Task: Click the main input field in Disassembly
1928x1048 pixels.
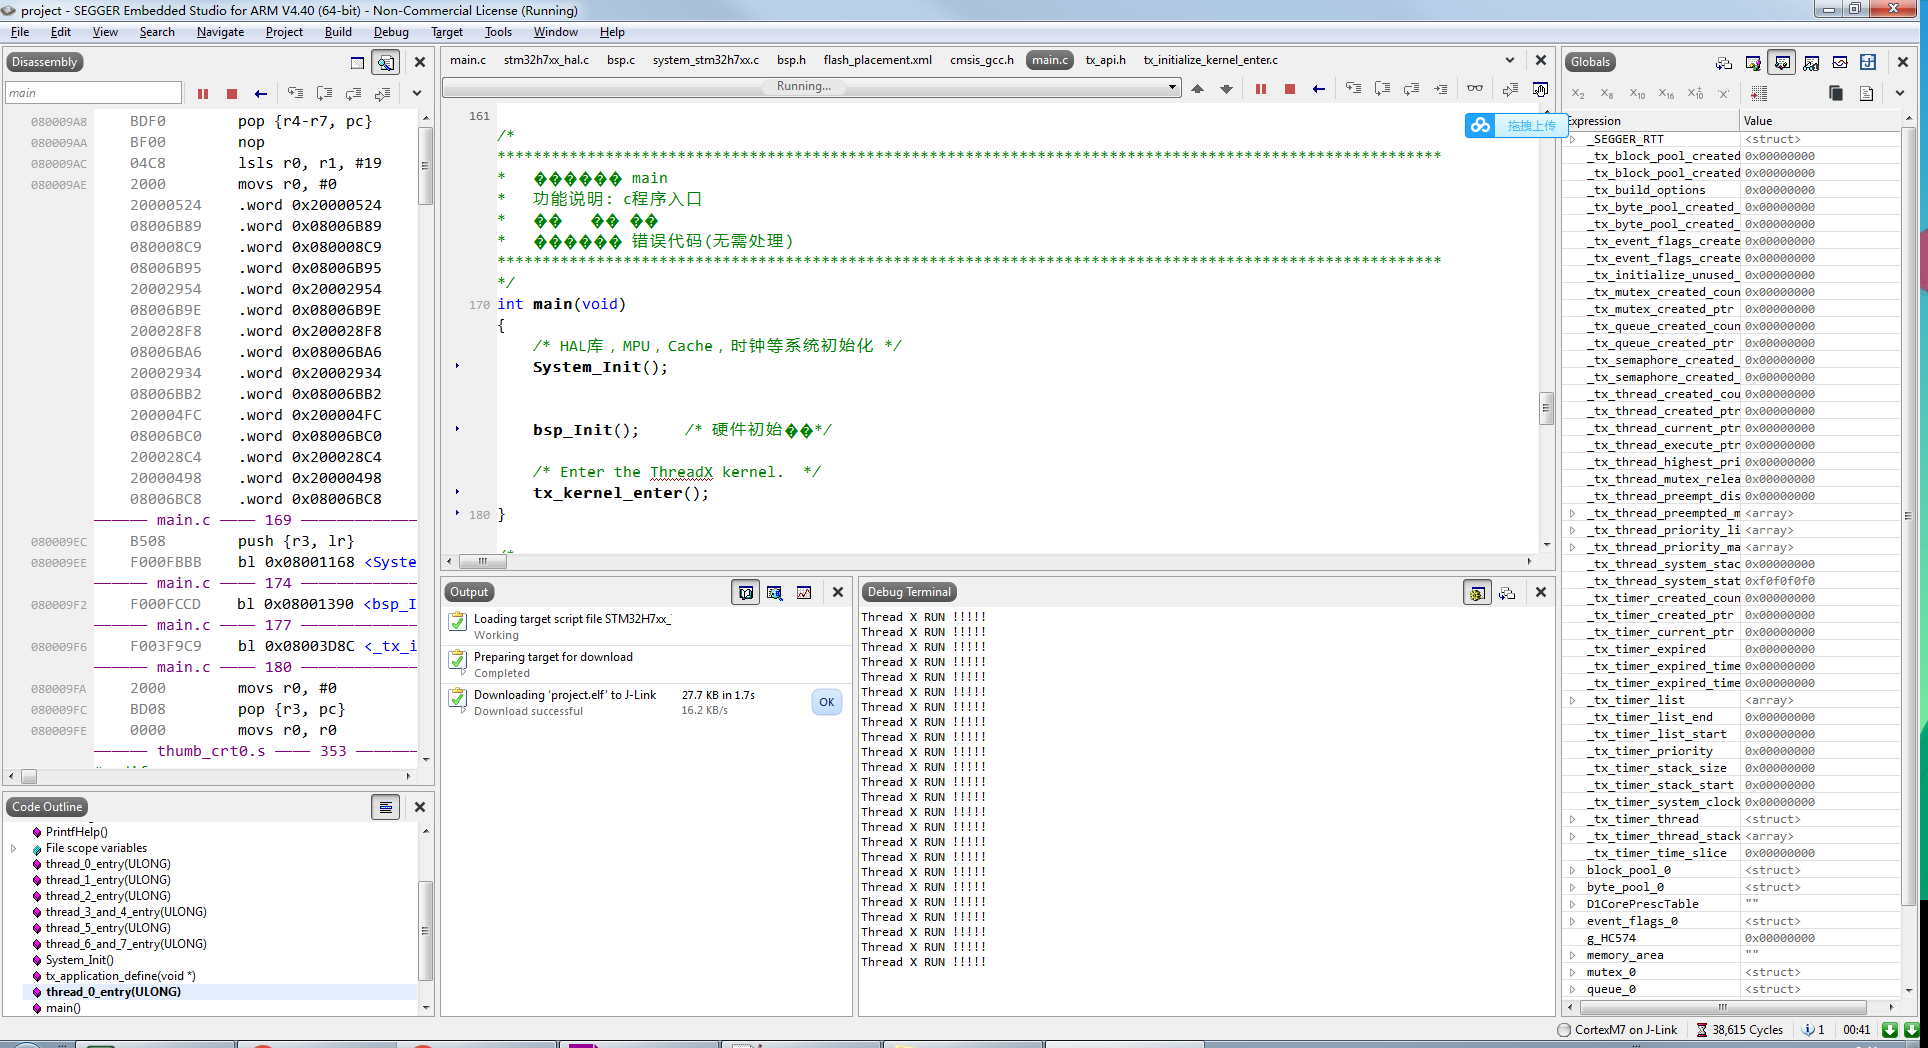Action: tap(93, 94)
